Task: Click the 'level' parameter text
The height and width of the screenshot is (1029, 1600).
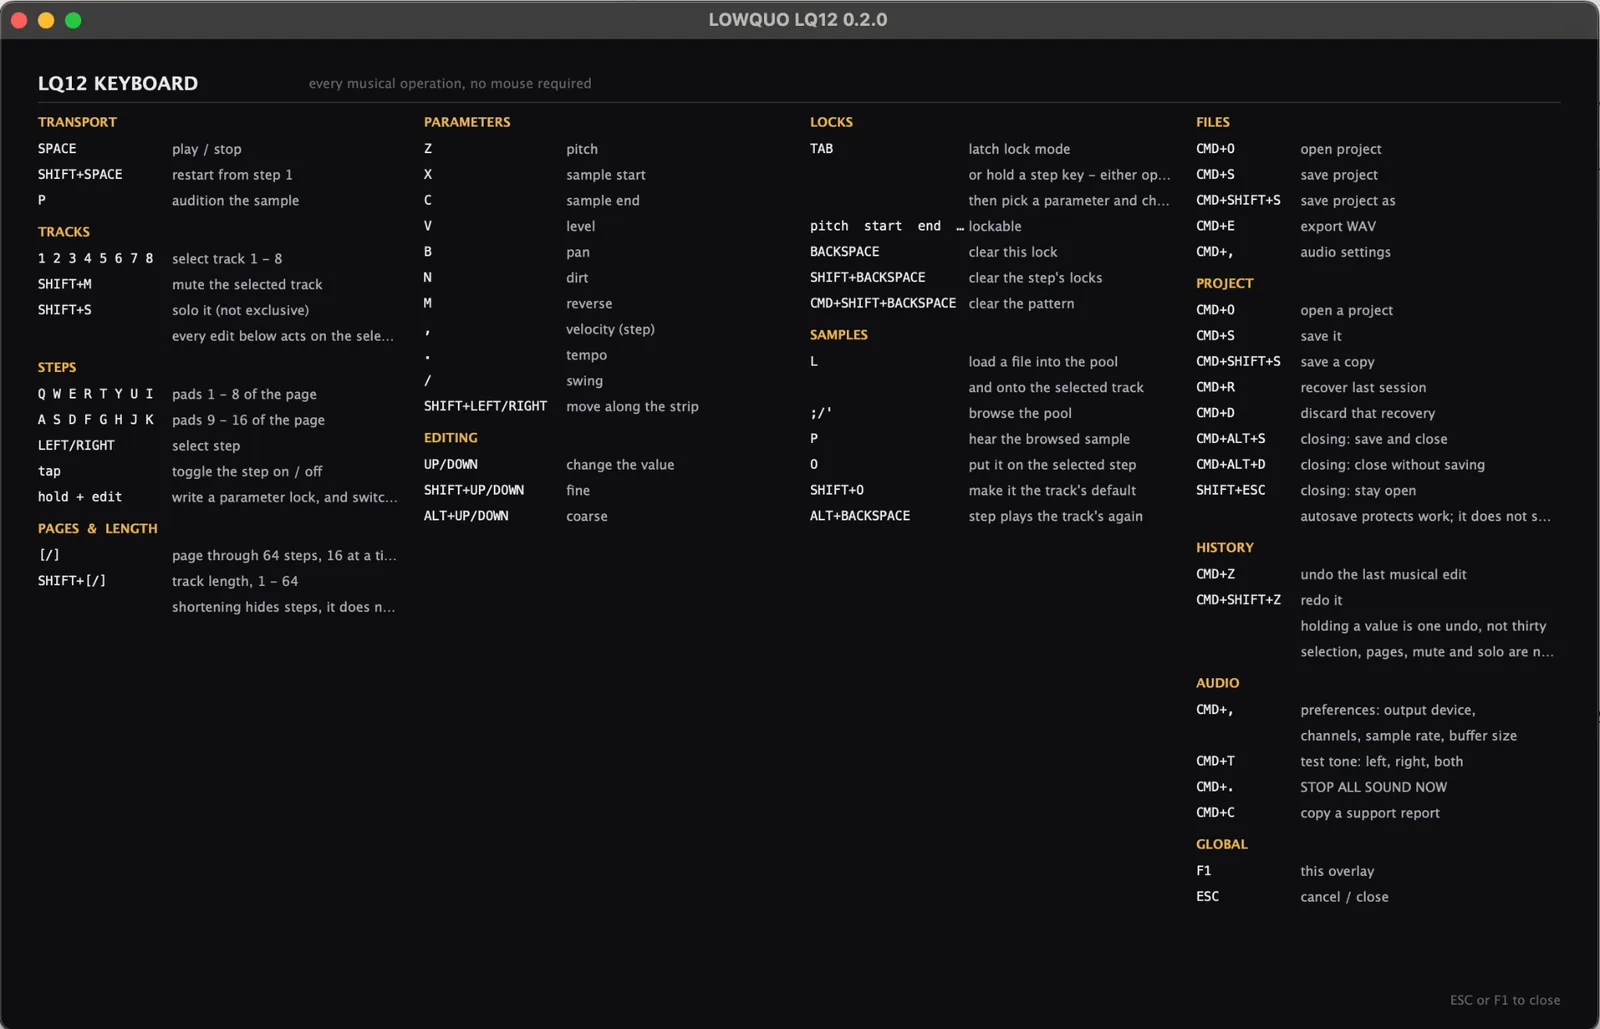Action: [x=581, y=226]
